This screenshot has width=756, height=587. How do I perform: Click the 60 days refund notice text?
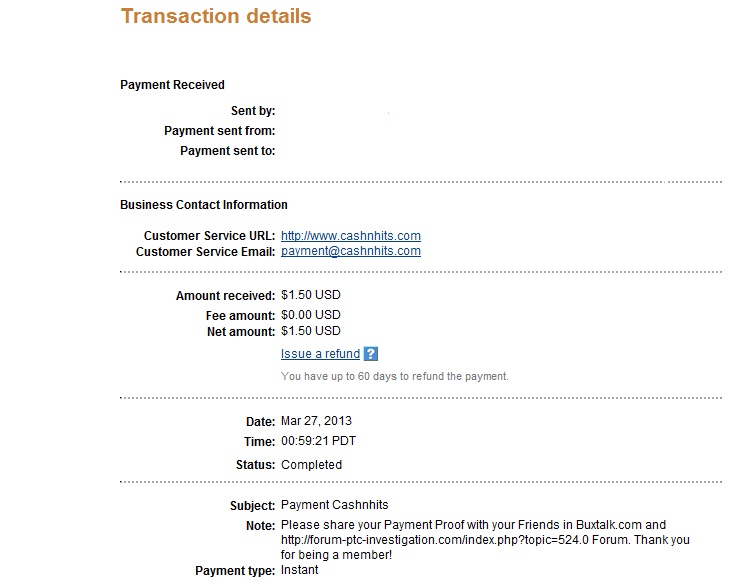pyautogui.click(x=395, y=377)
